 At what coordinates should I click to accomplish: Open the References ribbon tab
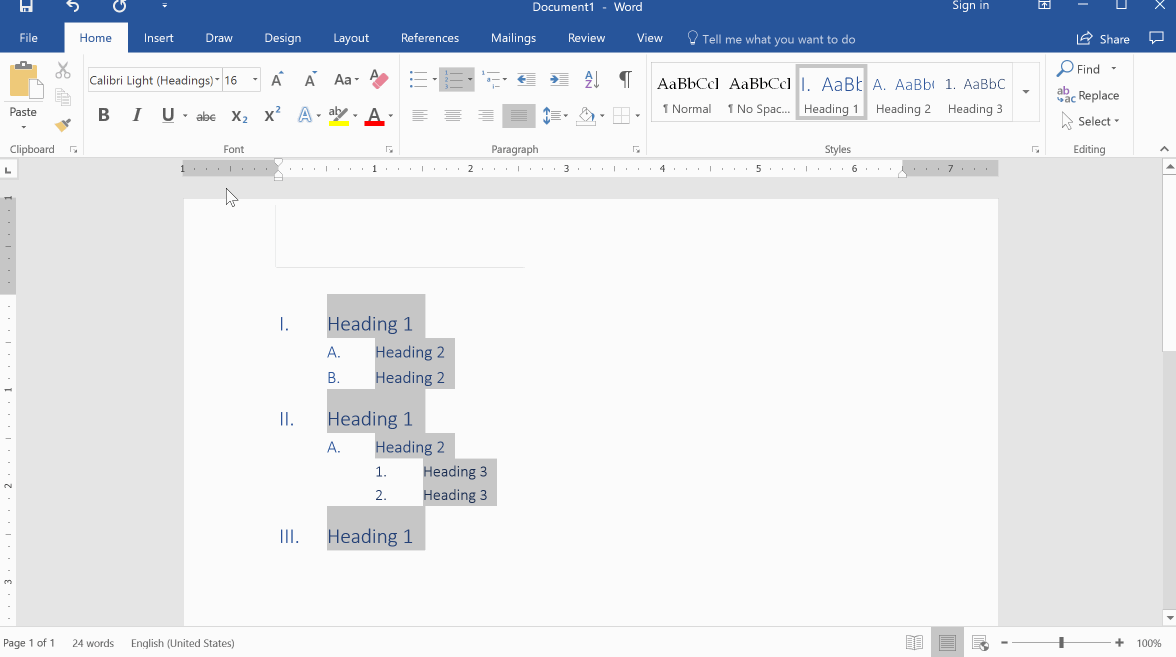(x=430, y=38)
